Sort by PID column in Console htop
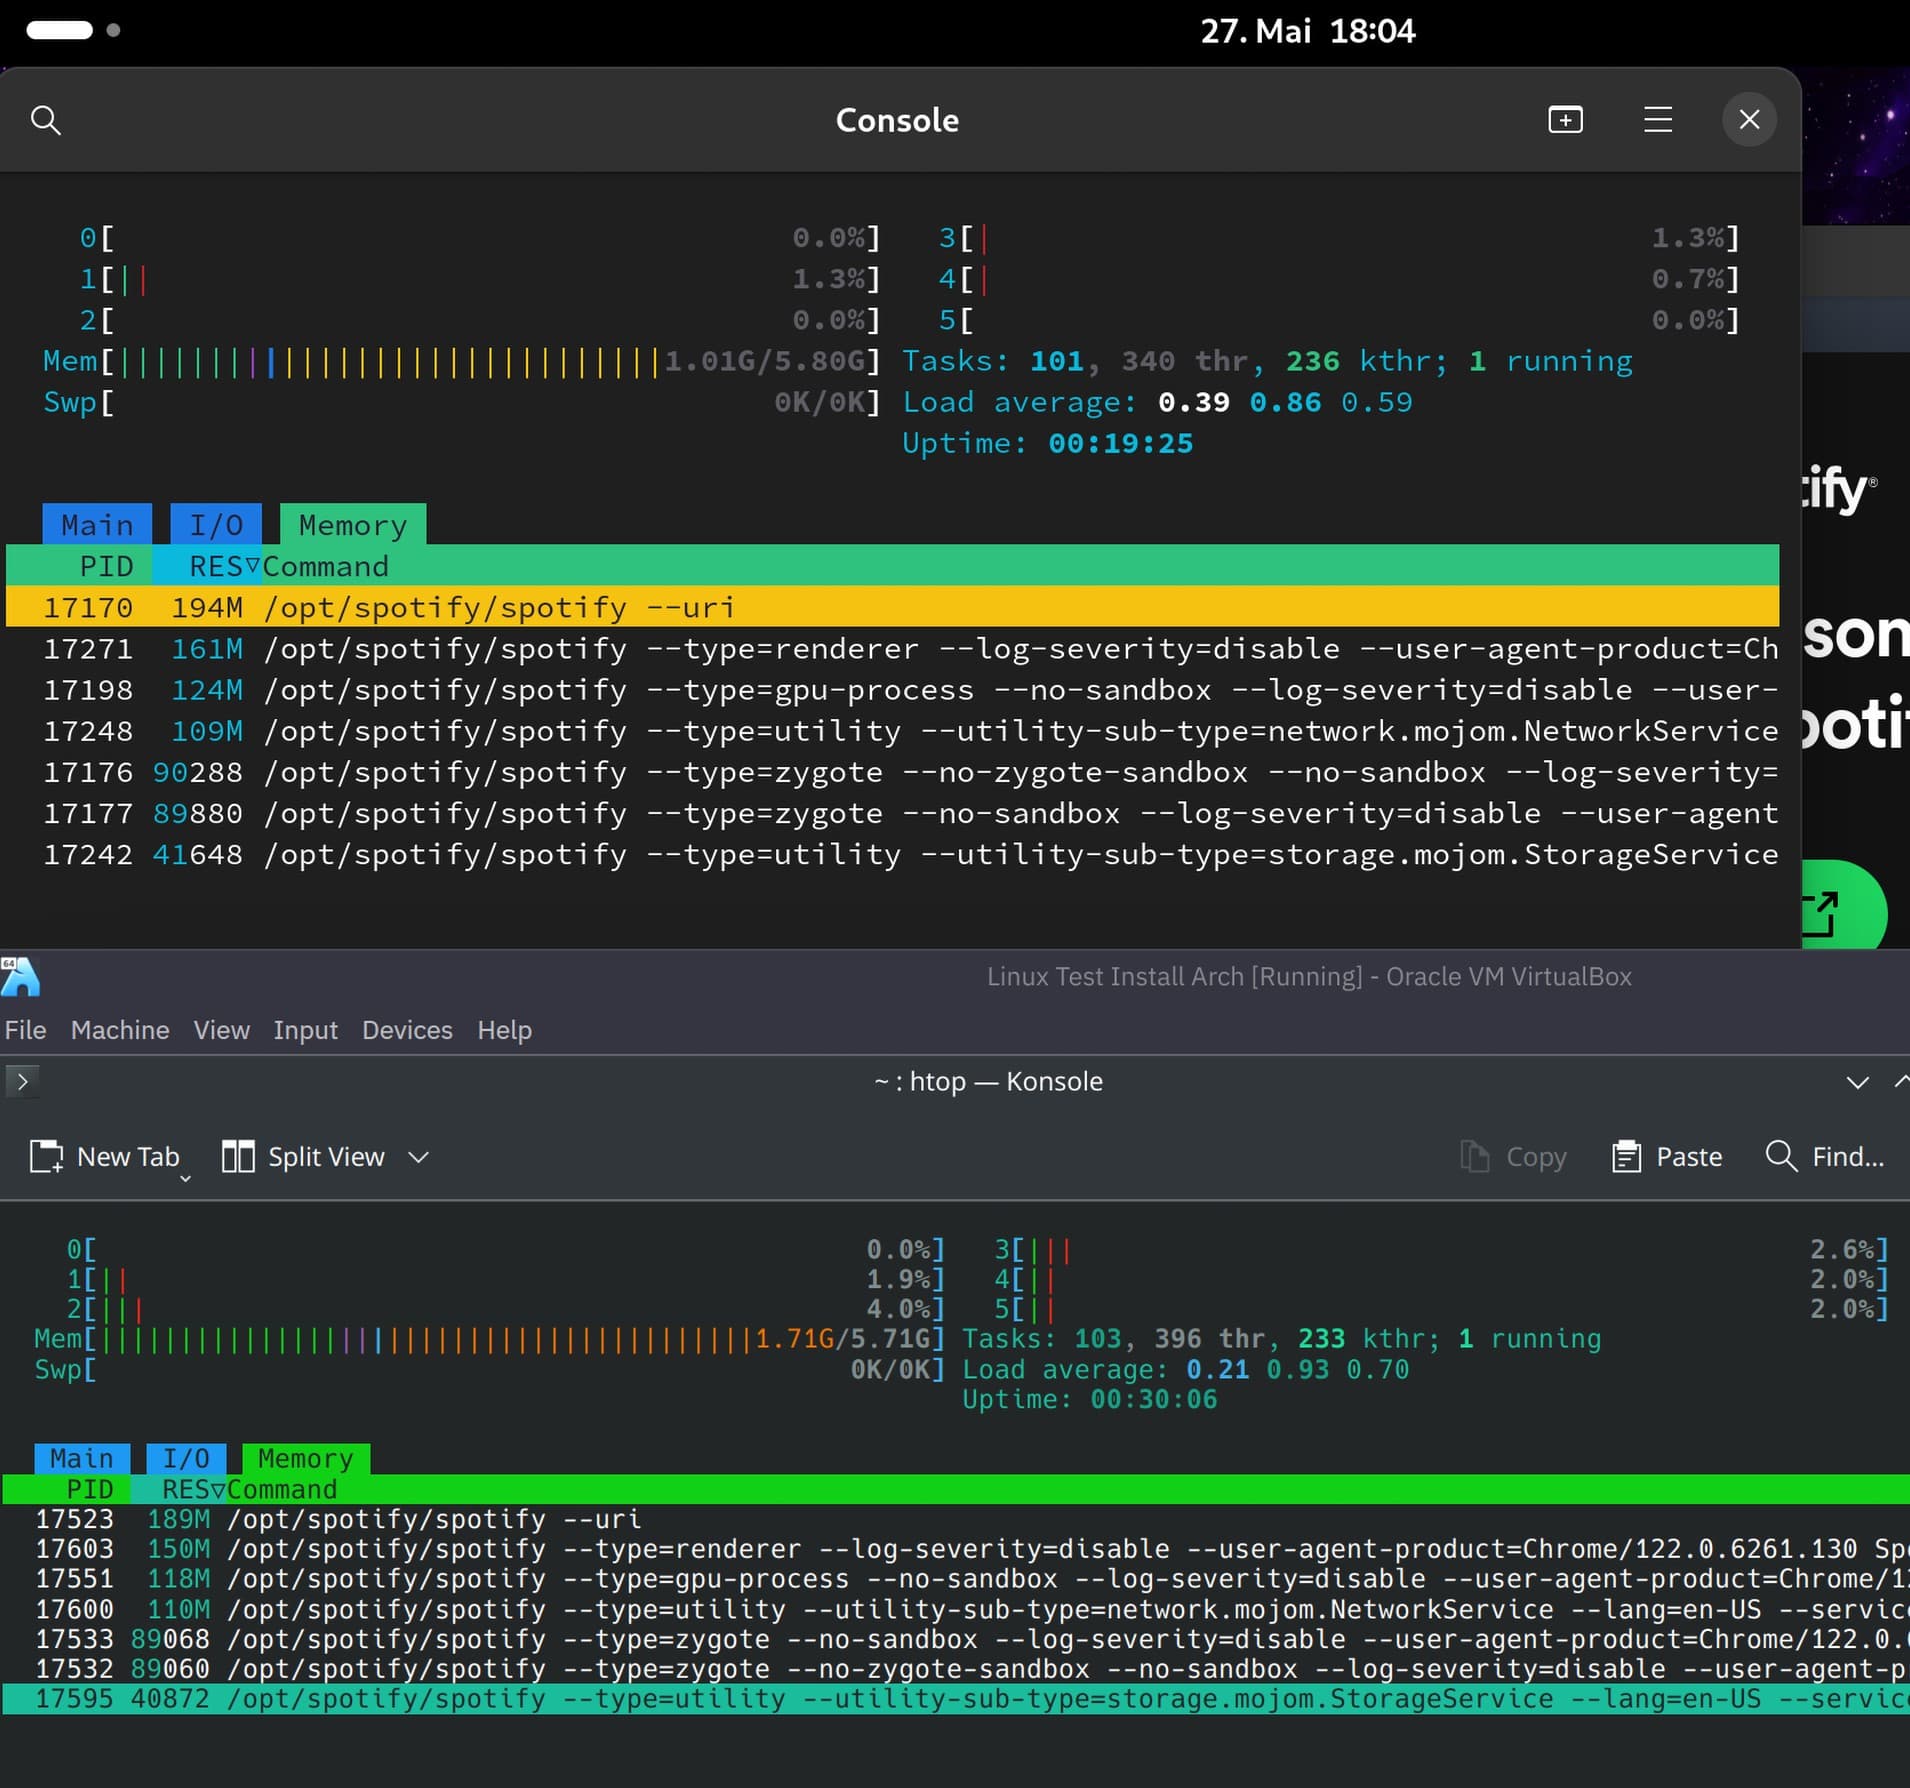Viewport: 1910px width, 1788px height. coord(106,566)
